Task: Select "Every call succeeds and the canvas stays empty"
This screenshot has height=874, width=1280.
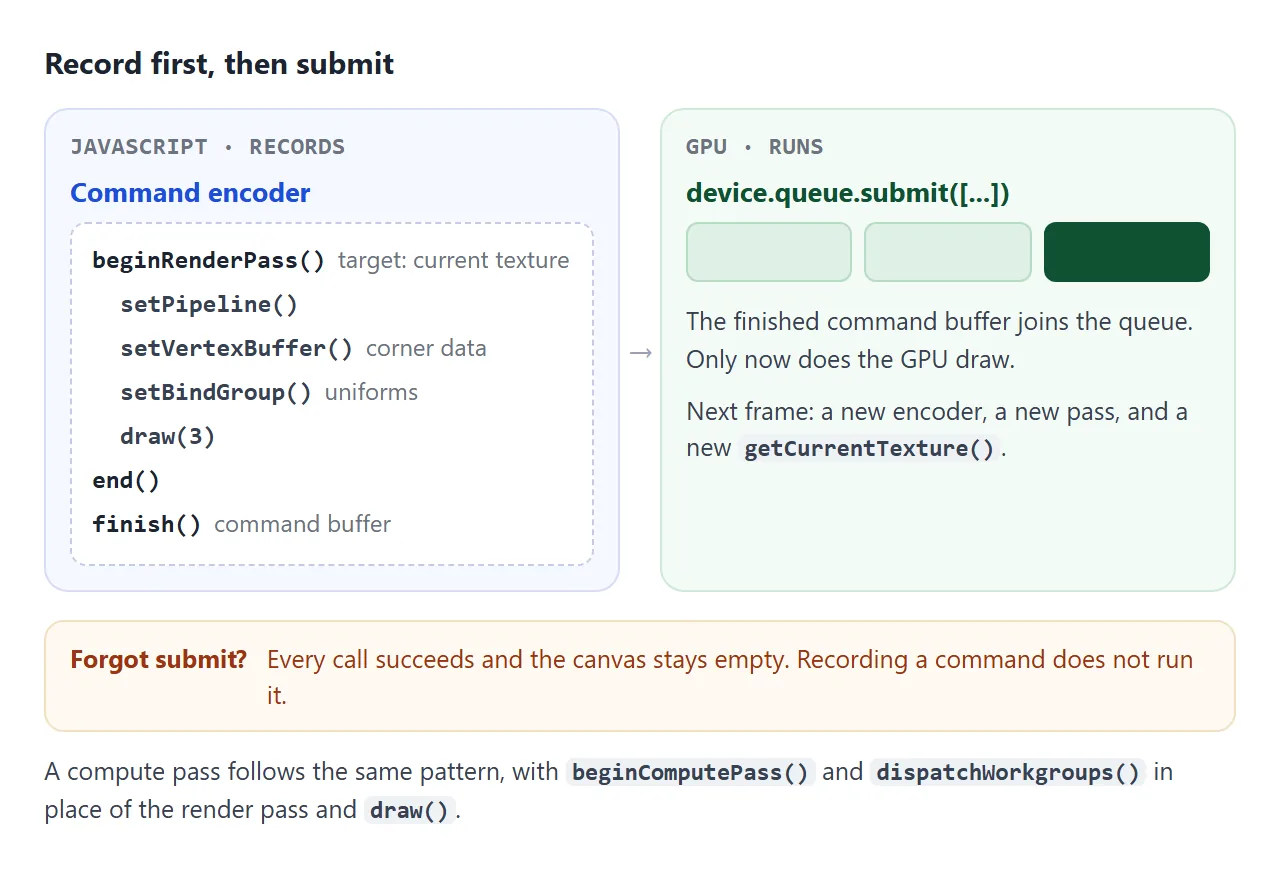Action: [526, 660]
